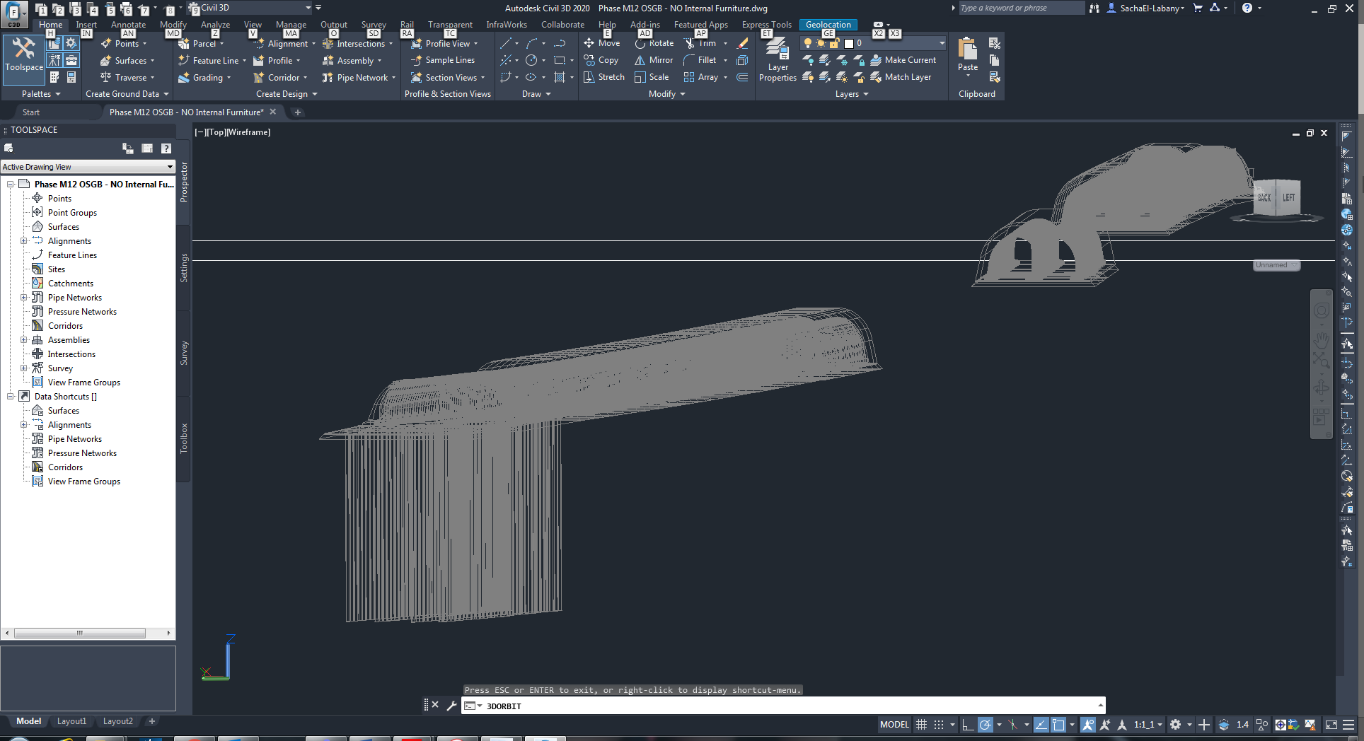Open the Pipe Network dropdown
Viewport: 1364px width, 741px height.
pyautogui.click(x=359, y=77)
